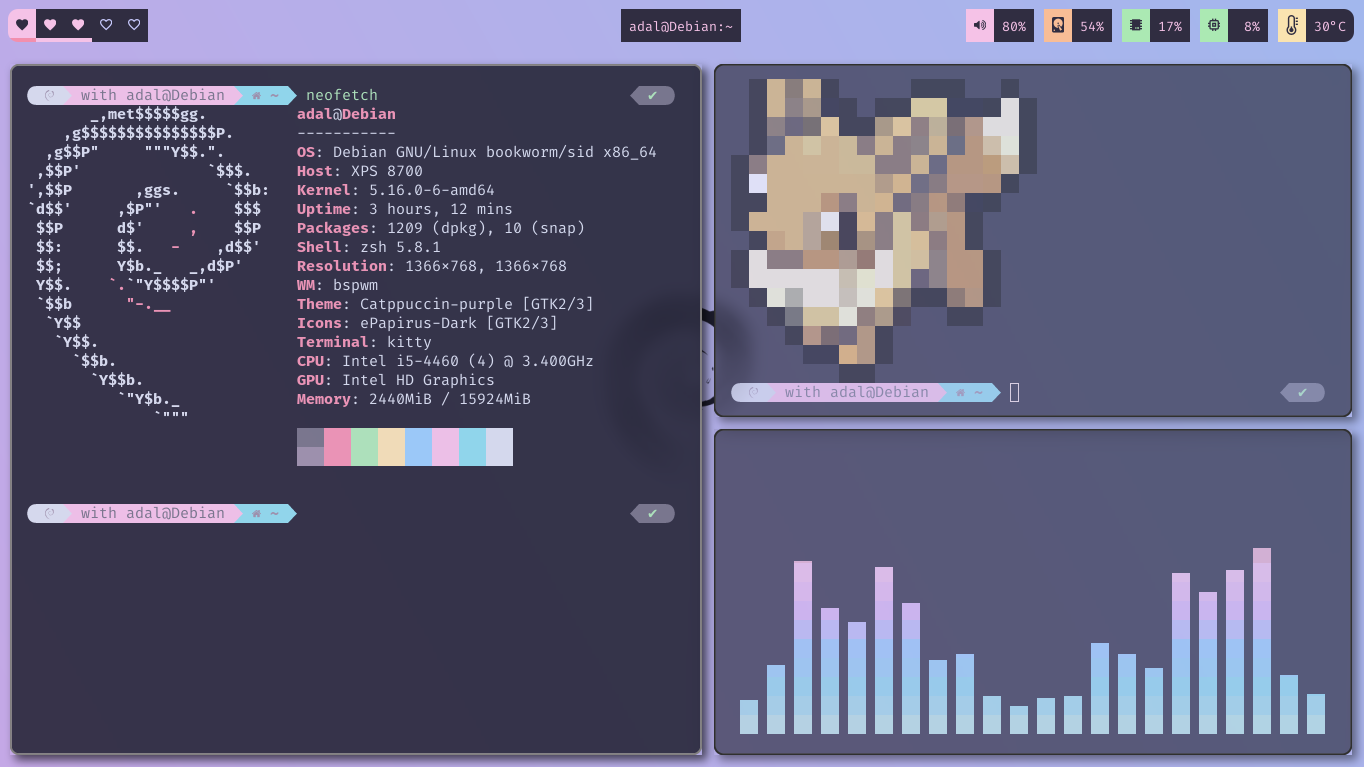
Task: Click the typed neofetch command
Action: tap(342, 95)
